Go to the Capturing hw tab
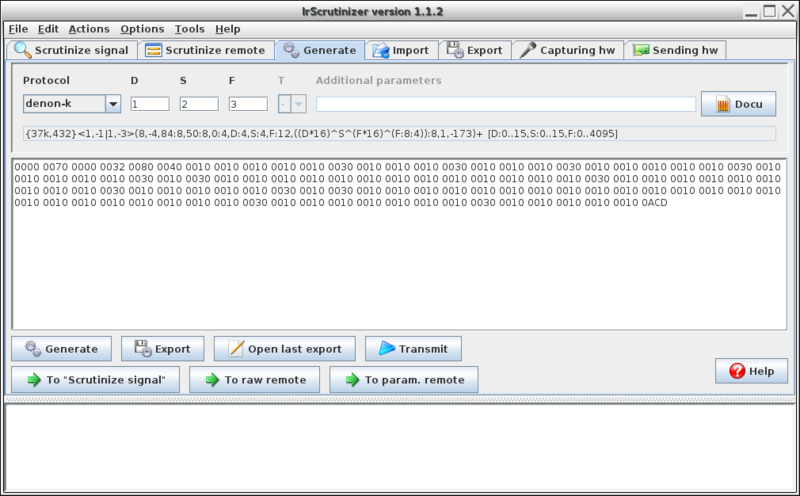 coord(568,50)
